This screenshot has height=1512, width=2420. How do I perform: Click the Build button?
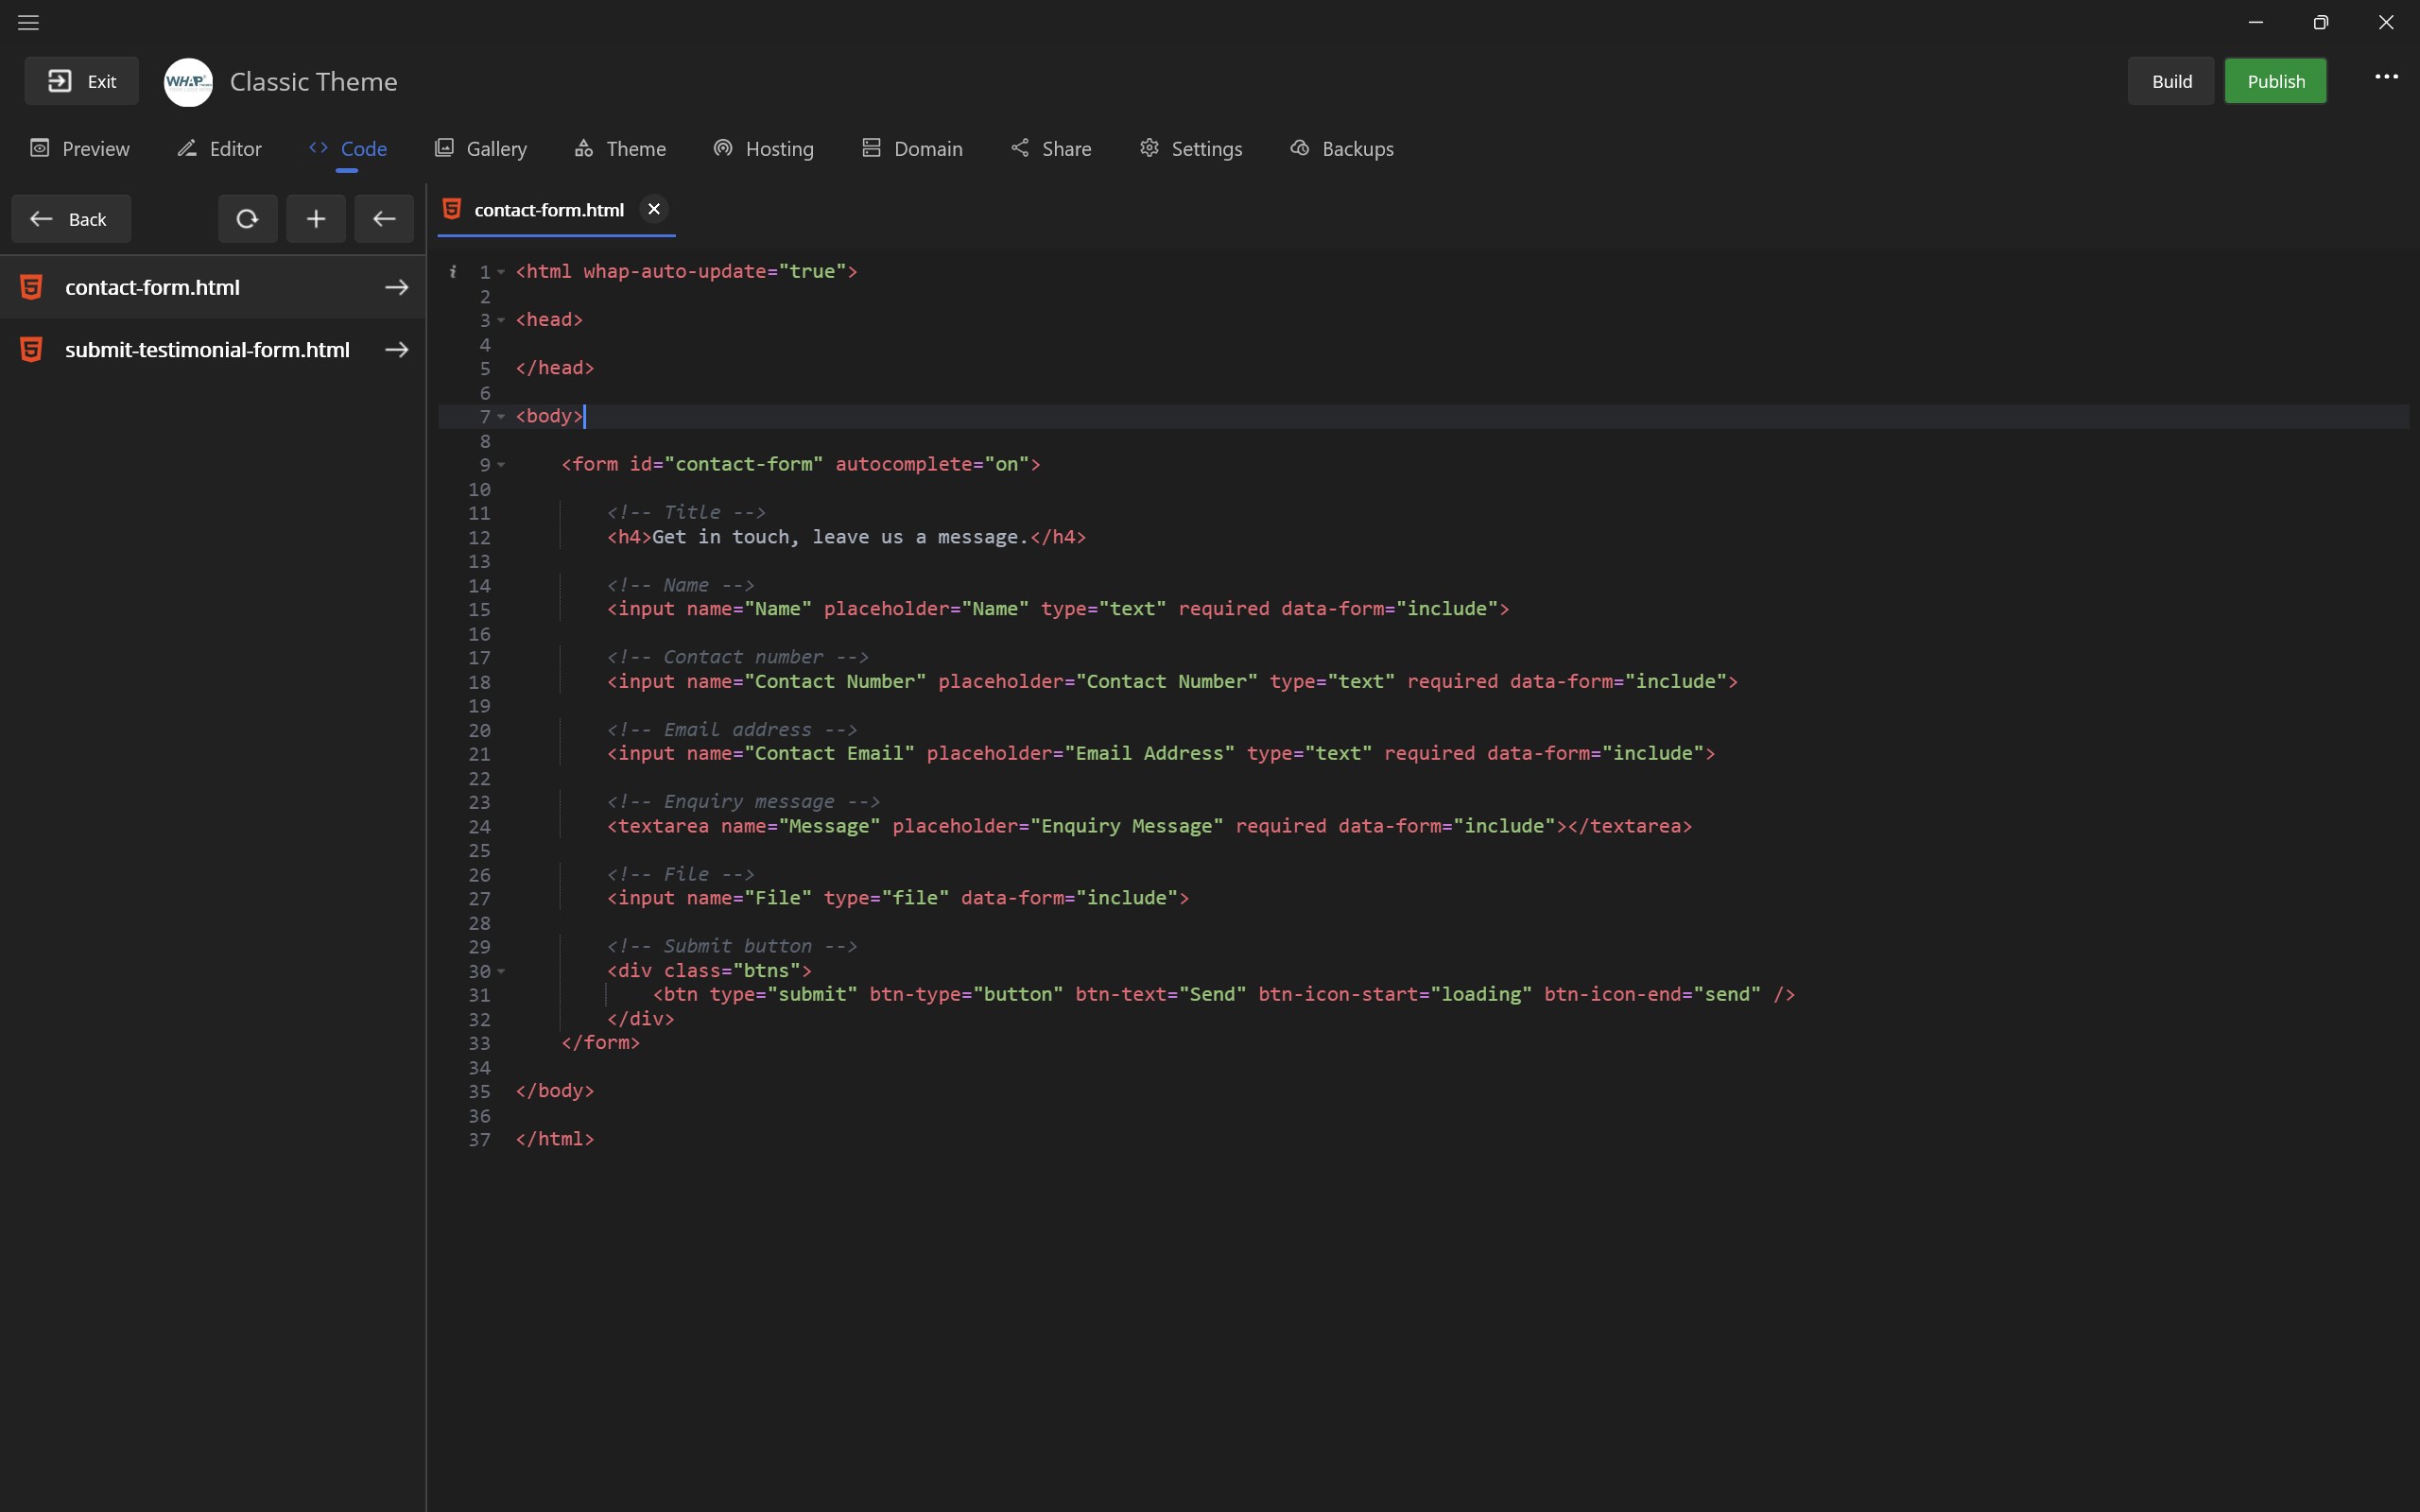(2171, 81)
